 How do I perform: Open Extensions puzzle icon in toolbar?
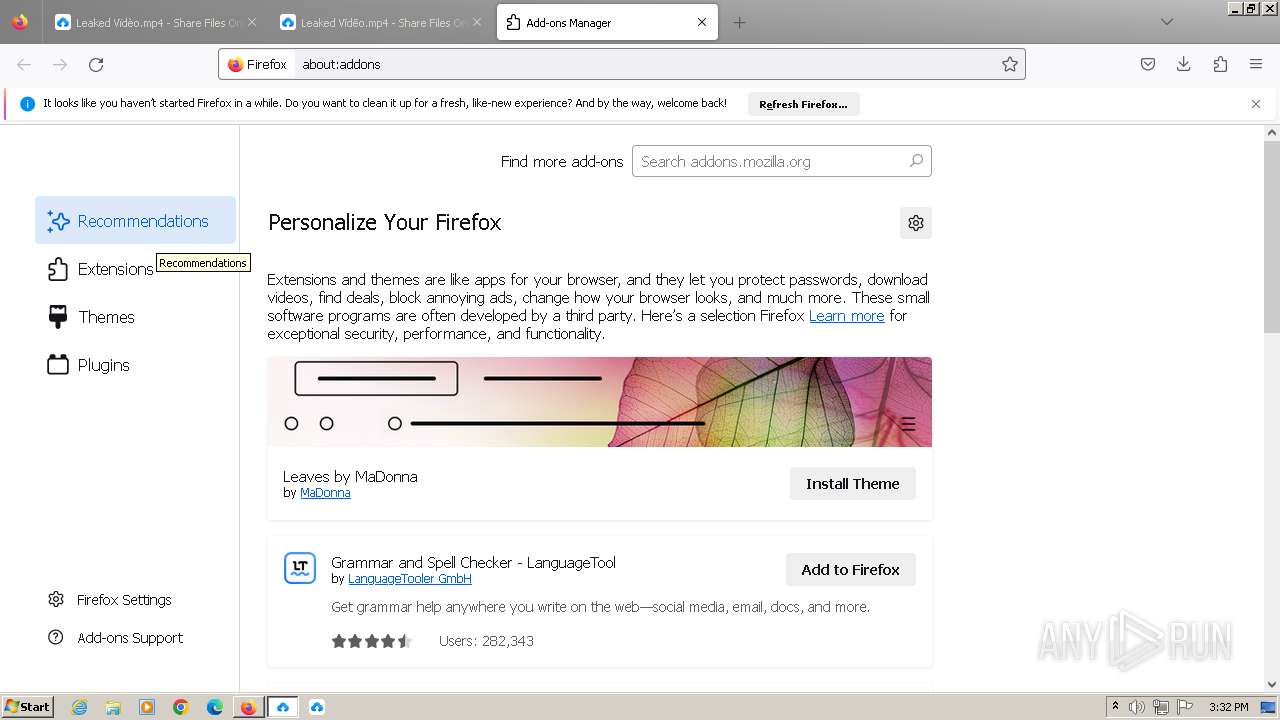(1220, 64)
